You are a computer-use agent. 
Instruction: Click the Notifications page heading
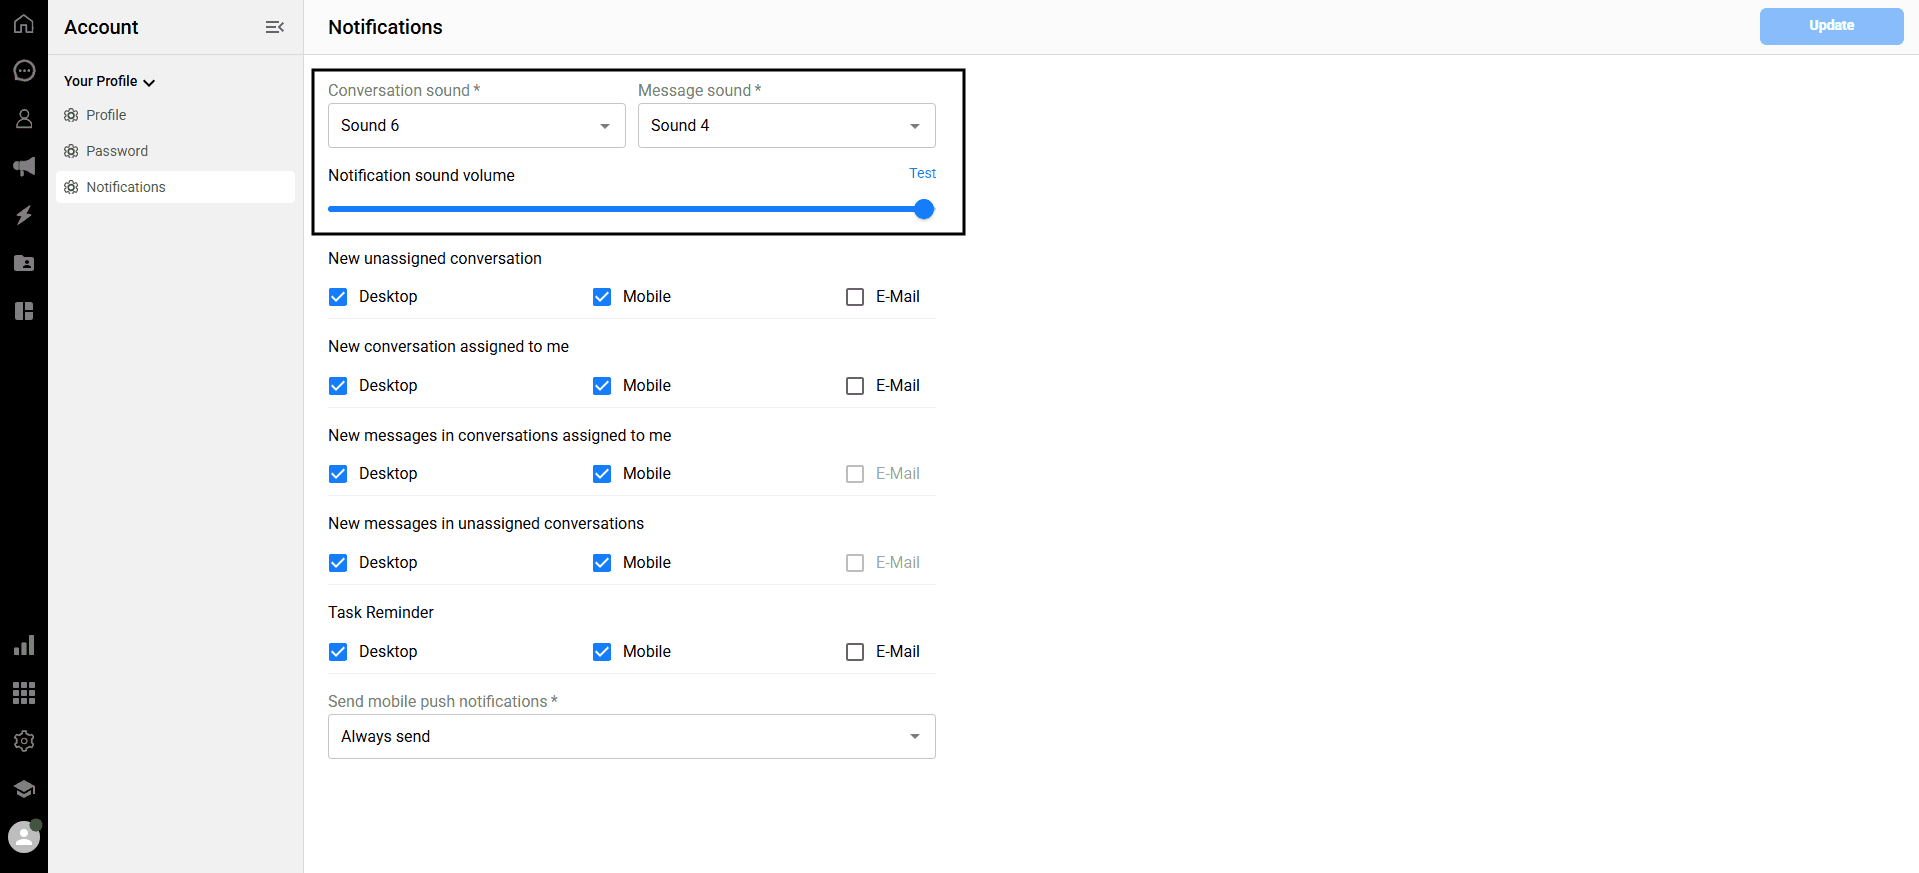[385, 27]
